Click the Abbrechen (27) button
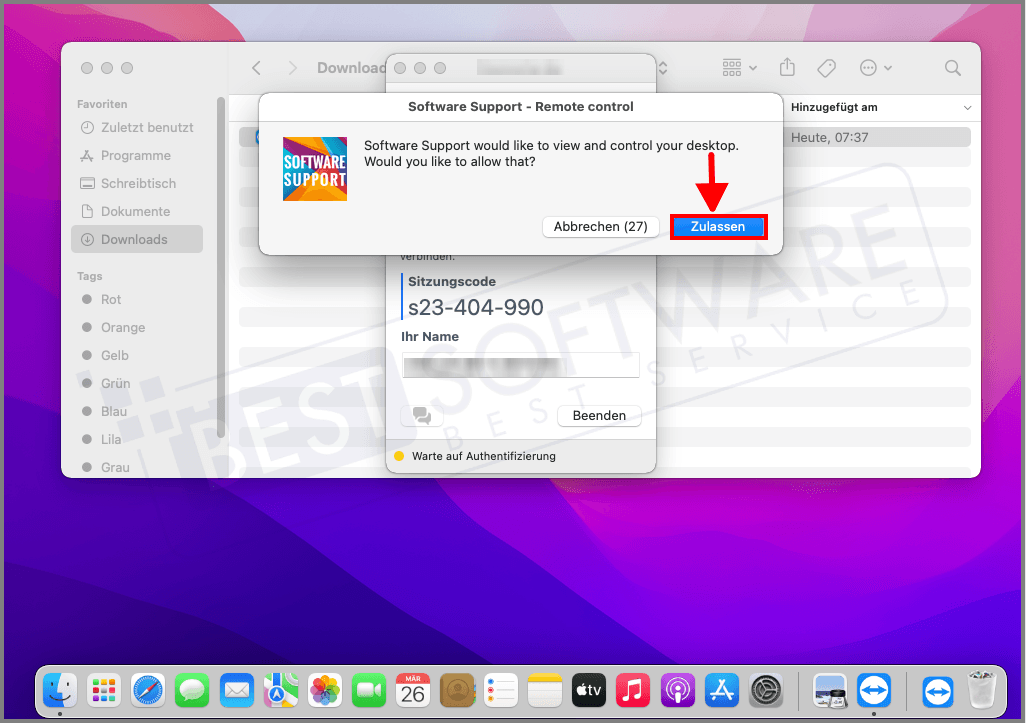 (600, 226)
